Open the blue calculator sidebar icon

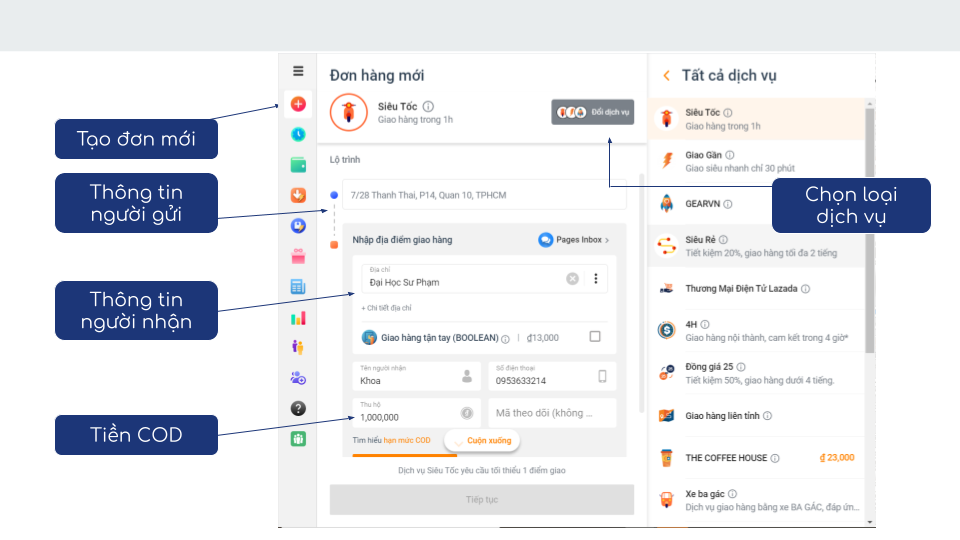(x=298, y=287)
